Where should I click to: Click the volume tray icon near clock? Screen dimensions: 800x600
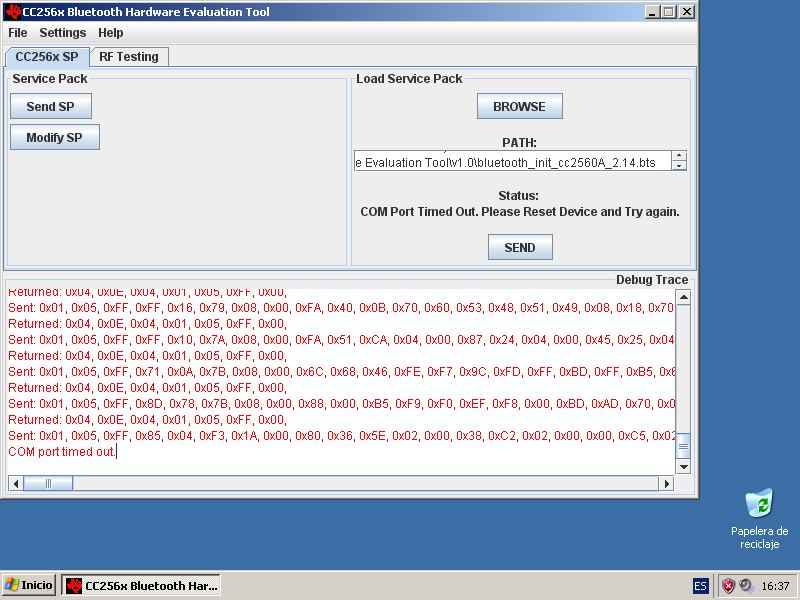(x=746, y=585)
